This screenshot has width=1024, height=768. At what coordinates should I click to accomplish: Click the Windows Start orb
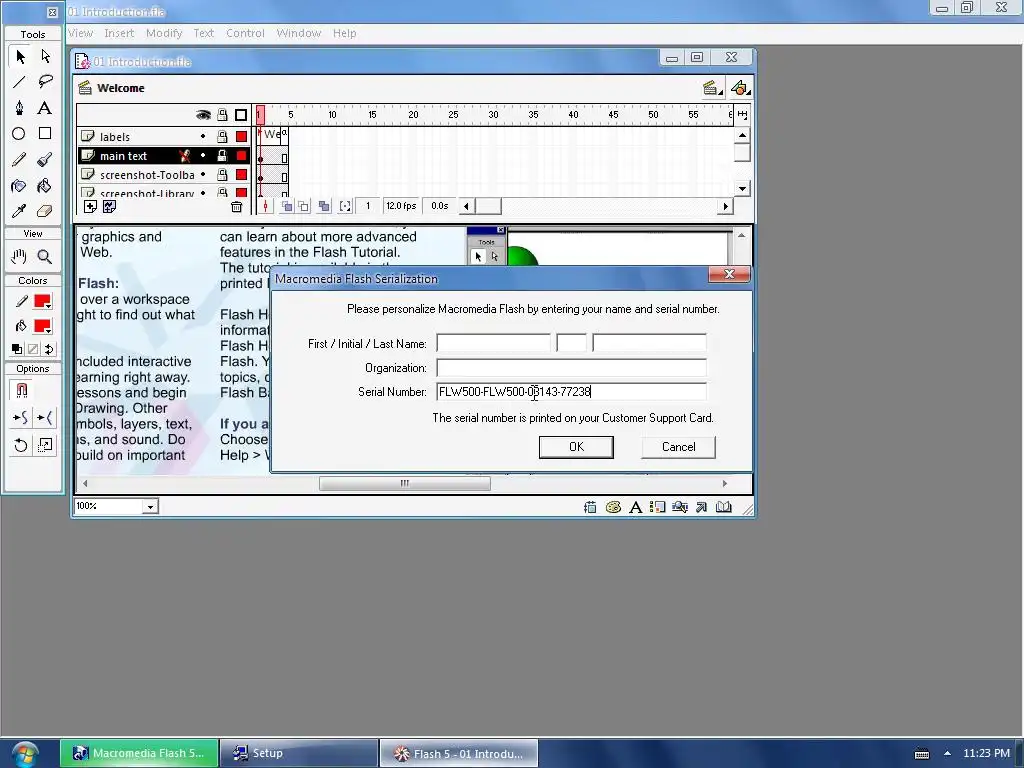[25, 754]
